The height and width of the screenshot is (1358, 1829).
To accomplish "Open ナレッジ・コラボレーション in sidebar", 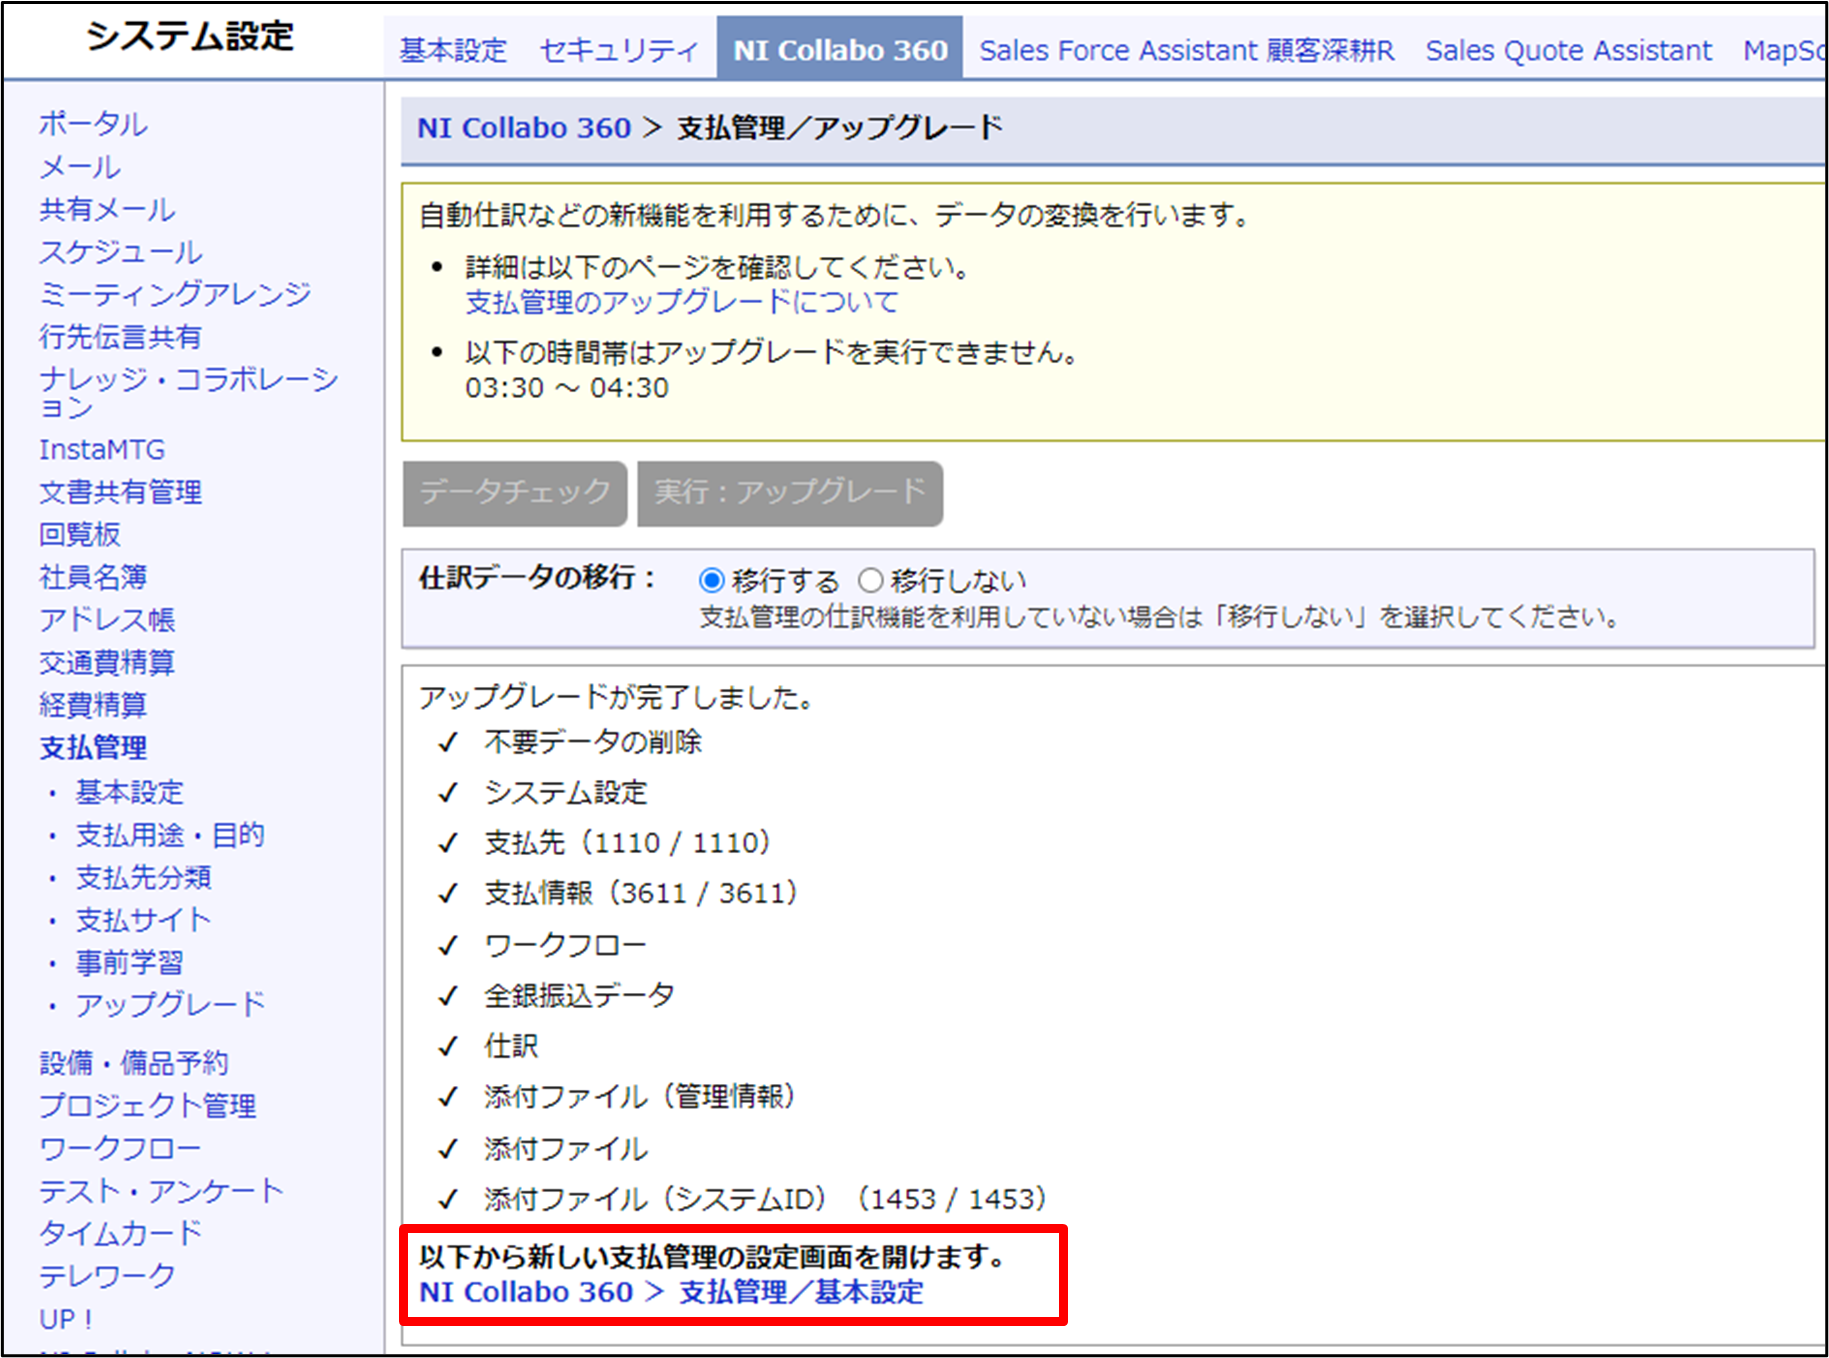I will [189, 392].
